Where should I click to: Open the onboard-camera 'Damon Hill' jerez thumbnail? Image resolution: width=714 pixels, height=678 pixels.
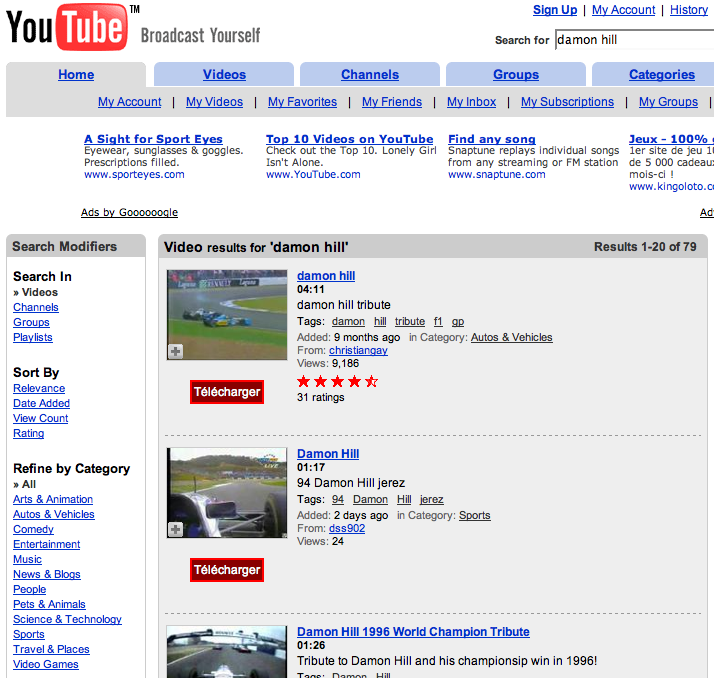[x=227, y=493]
